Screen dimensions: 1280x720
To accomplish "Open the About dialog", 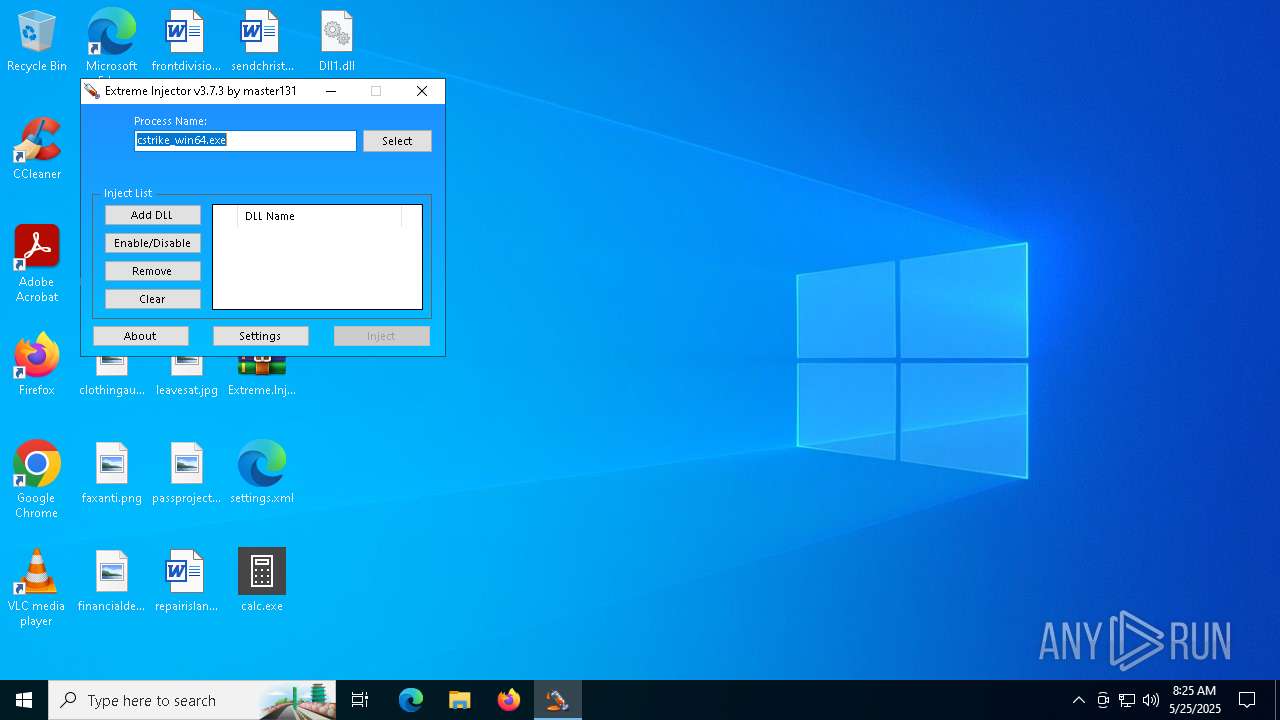I will click(x=140, y=336).
